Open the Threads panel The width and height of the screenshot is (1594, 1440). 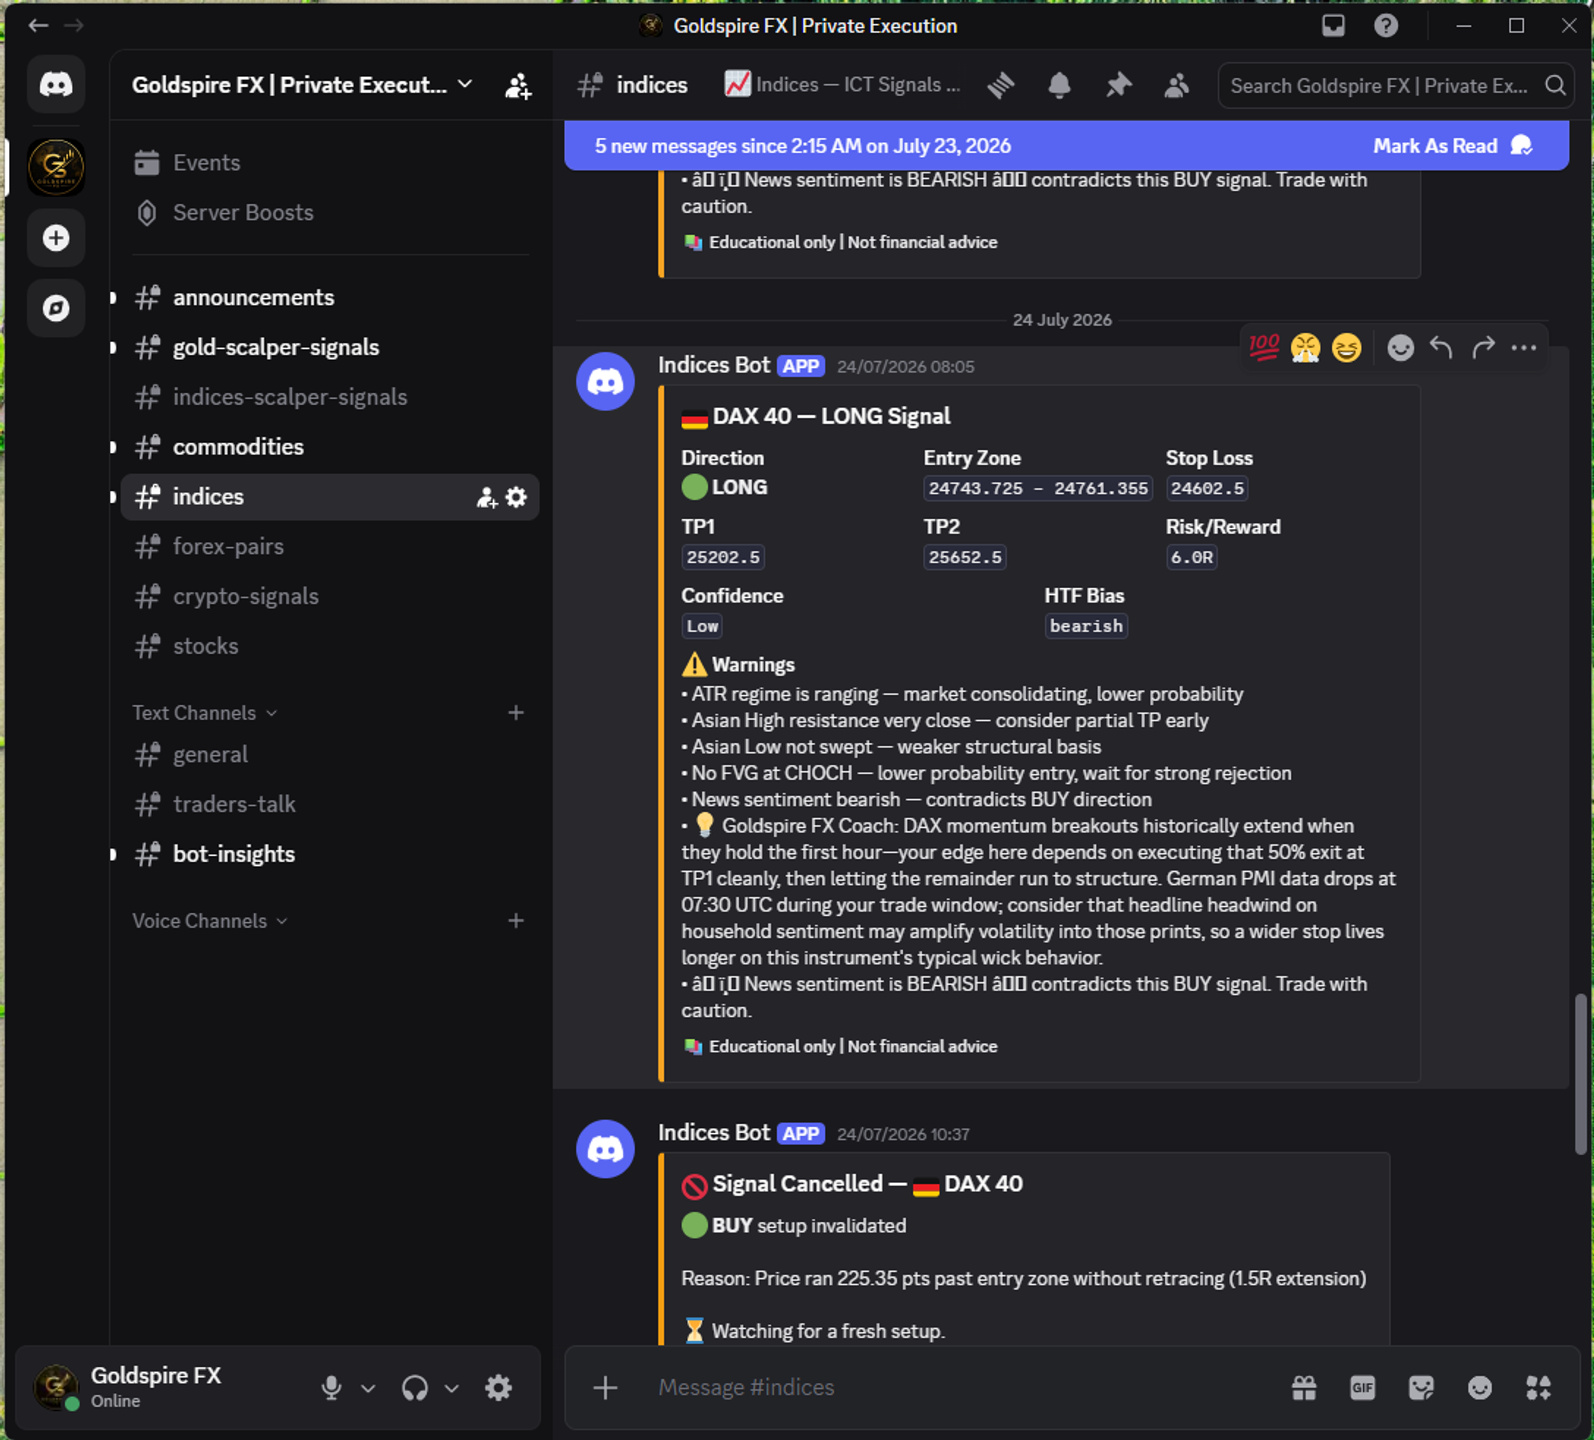point(1001,86)
